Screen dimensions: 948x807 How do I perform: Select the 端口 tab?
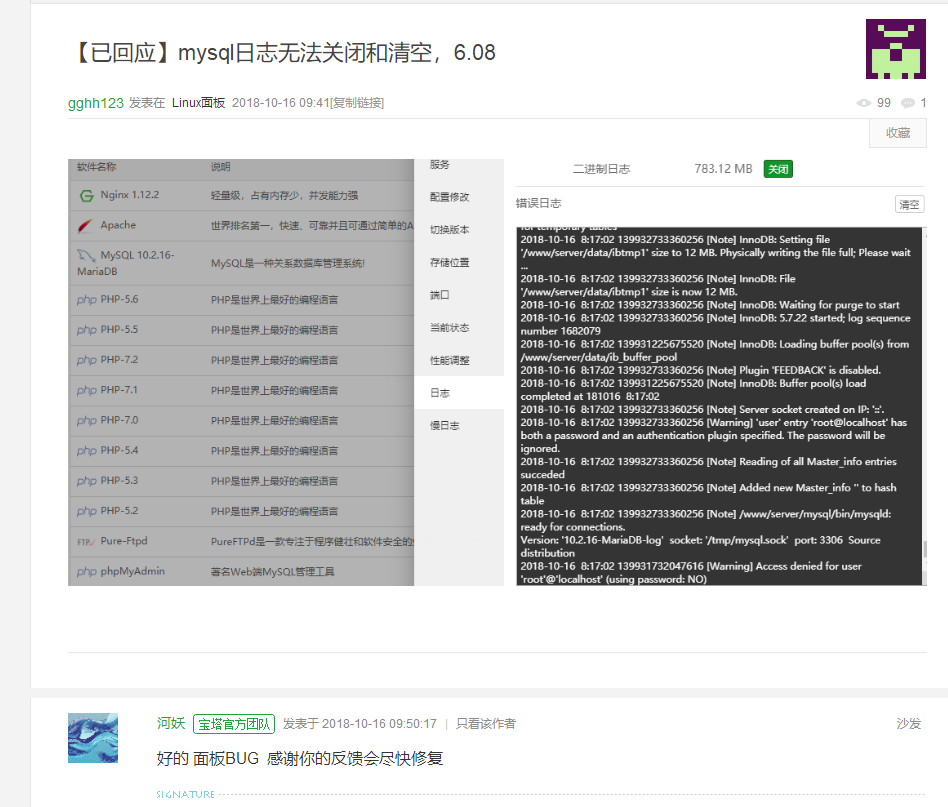click(440, 295)
